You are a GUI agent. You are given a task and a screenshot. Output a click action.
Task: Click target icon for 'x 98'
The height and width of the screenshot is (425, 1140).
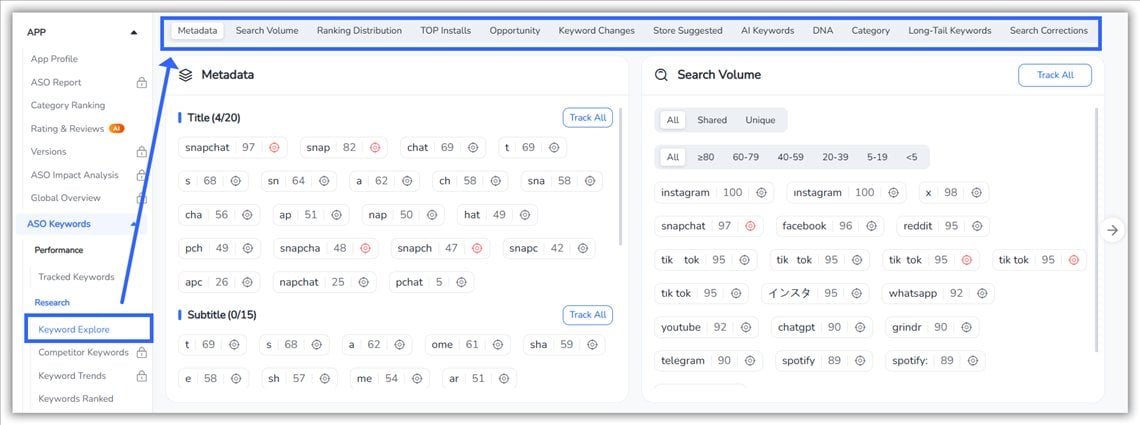976,193
